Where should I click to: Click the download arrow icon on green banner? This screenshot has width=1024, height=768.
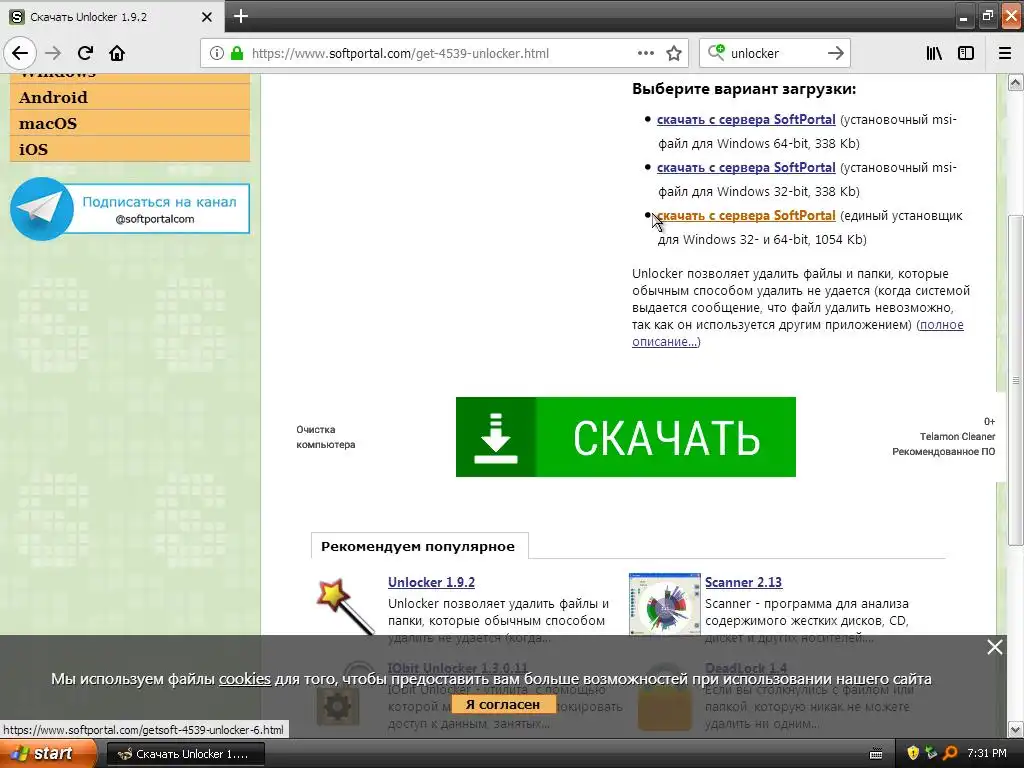(496, 437)
